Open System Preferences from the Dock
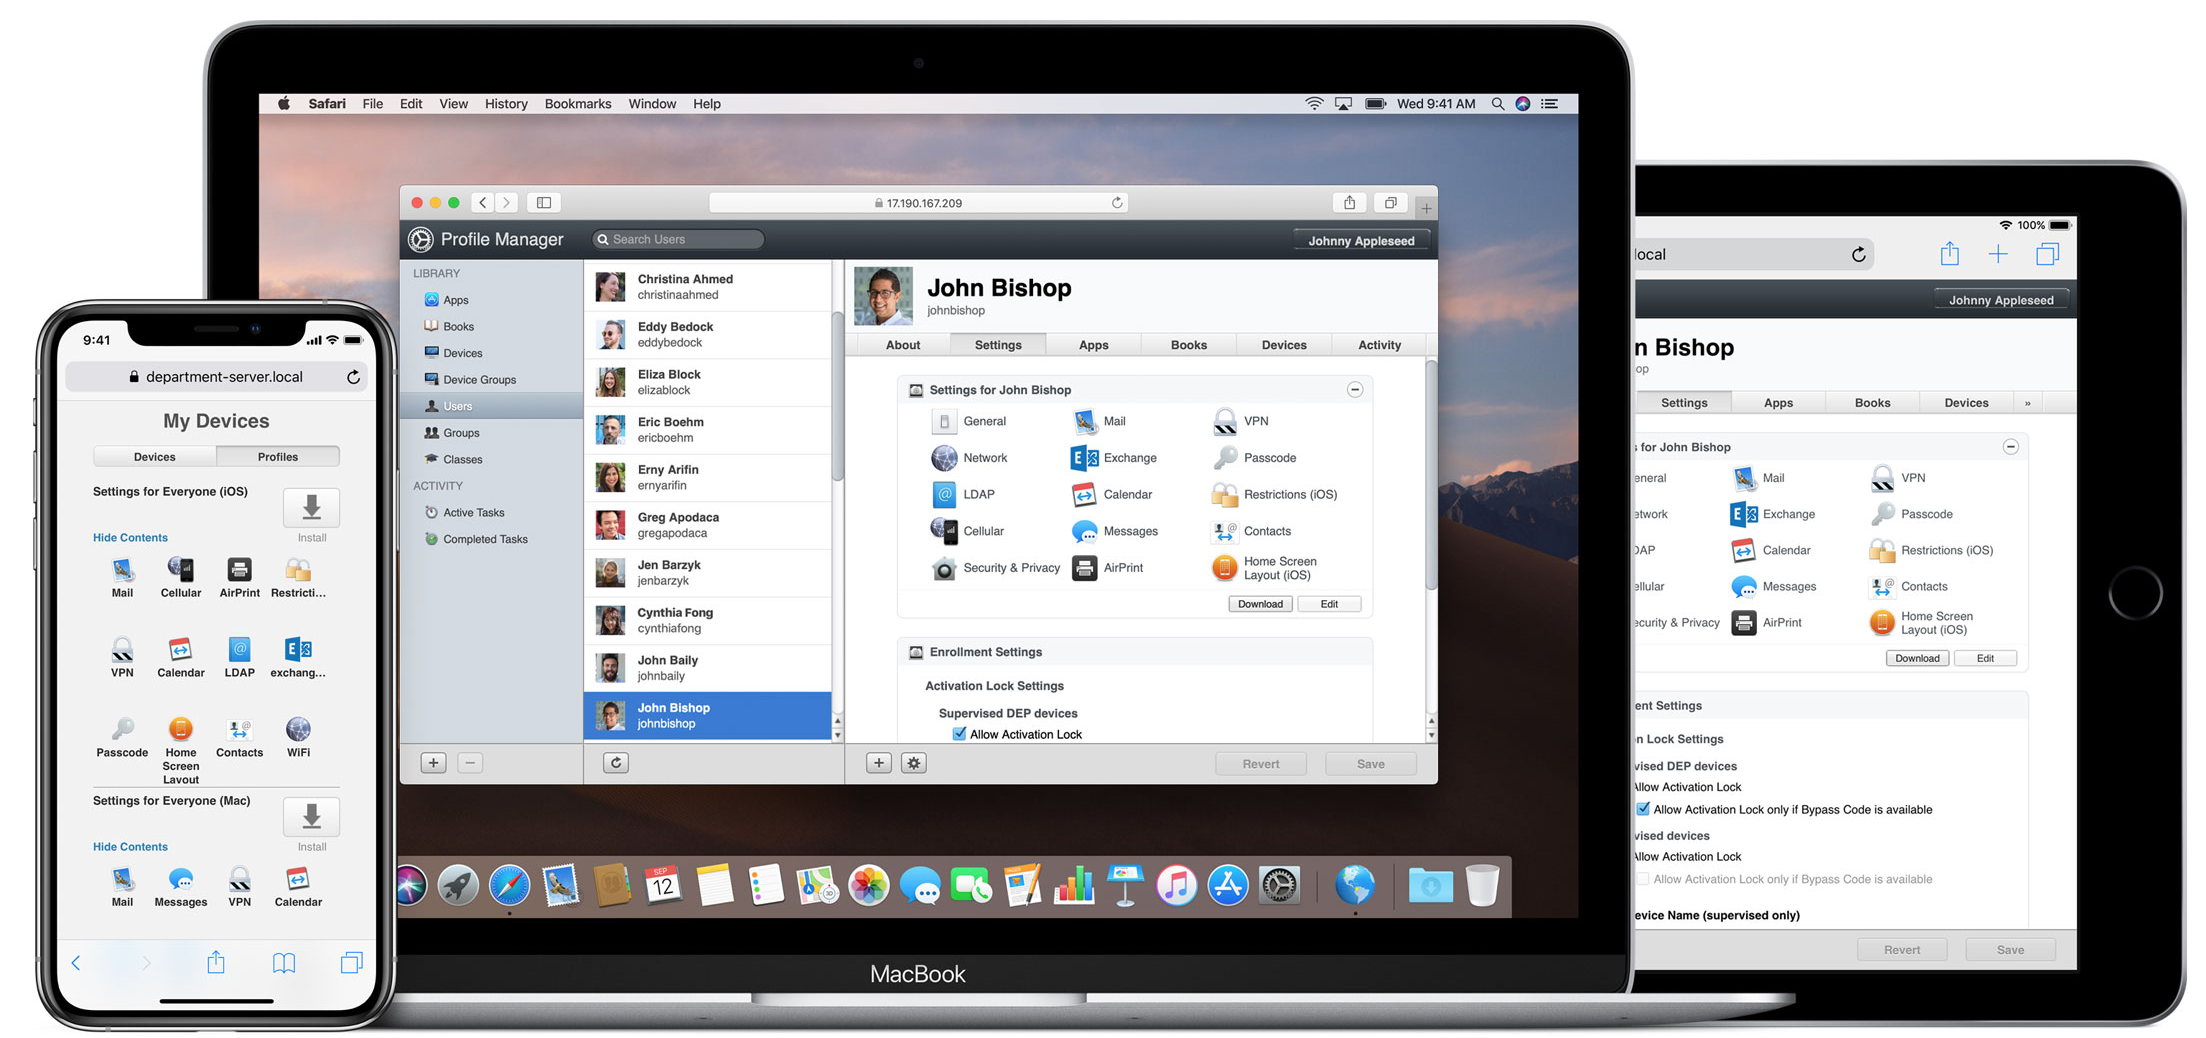Screen dimensions: 2206x1038 pos(1279,885)
